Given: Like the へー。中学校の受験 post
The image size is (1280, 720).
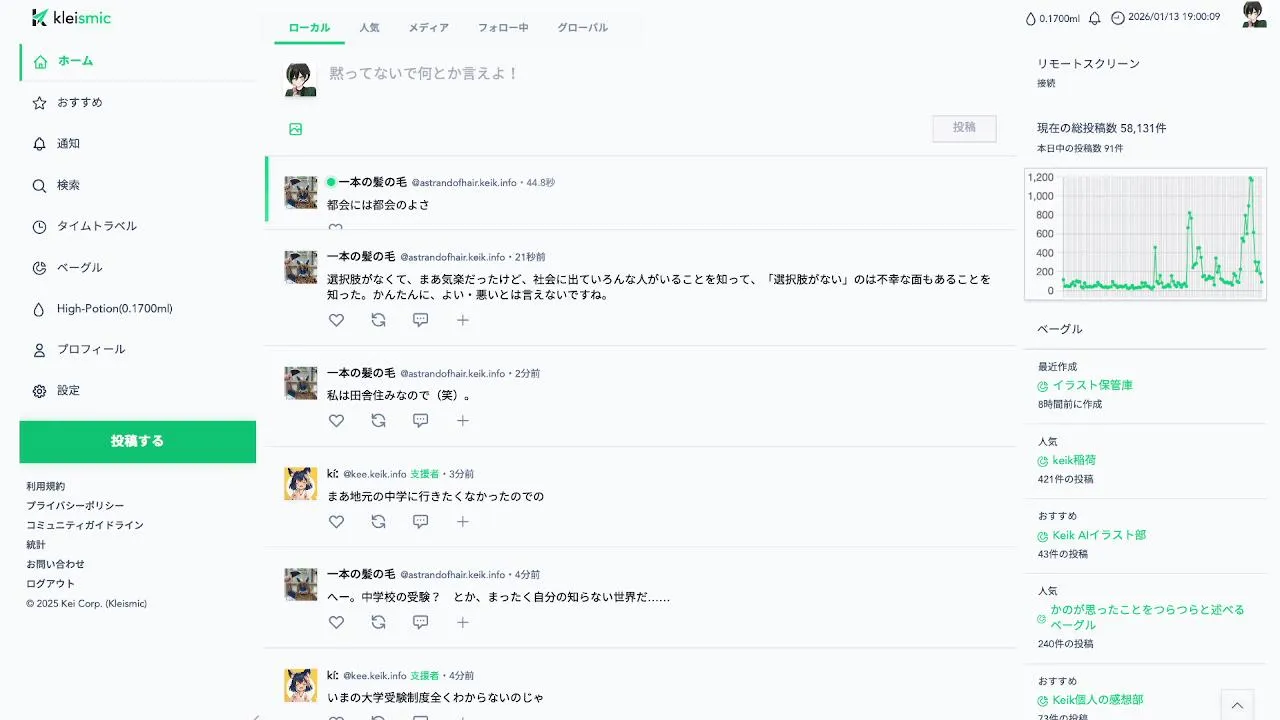Looking at the screenshot, I should coord(336,622).
